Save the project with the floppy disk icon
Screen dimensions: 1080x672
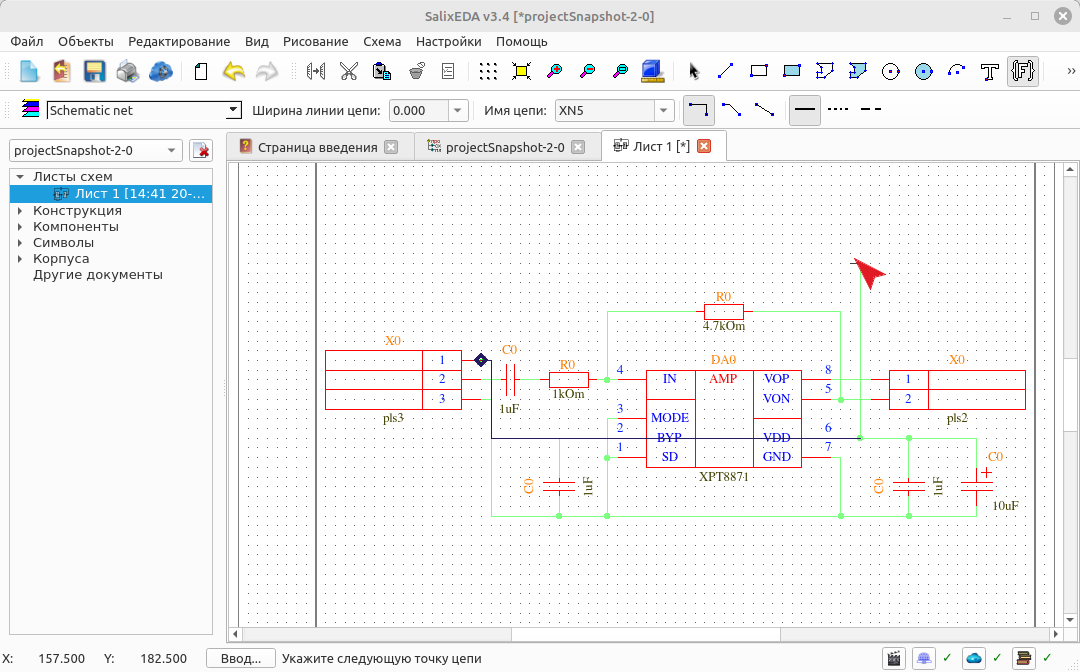point(94,71)
